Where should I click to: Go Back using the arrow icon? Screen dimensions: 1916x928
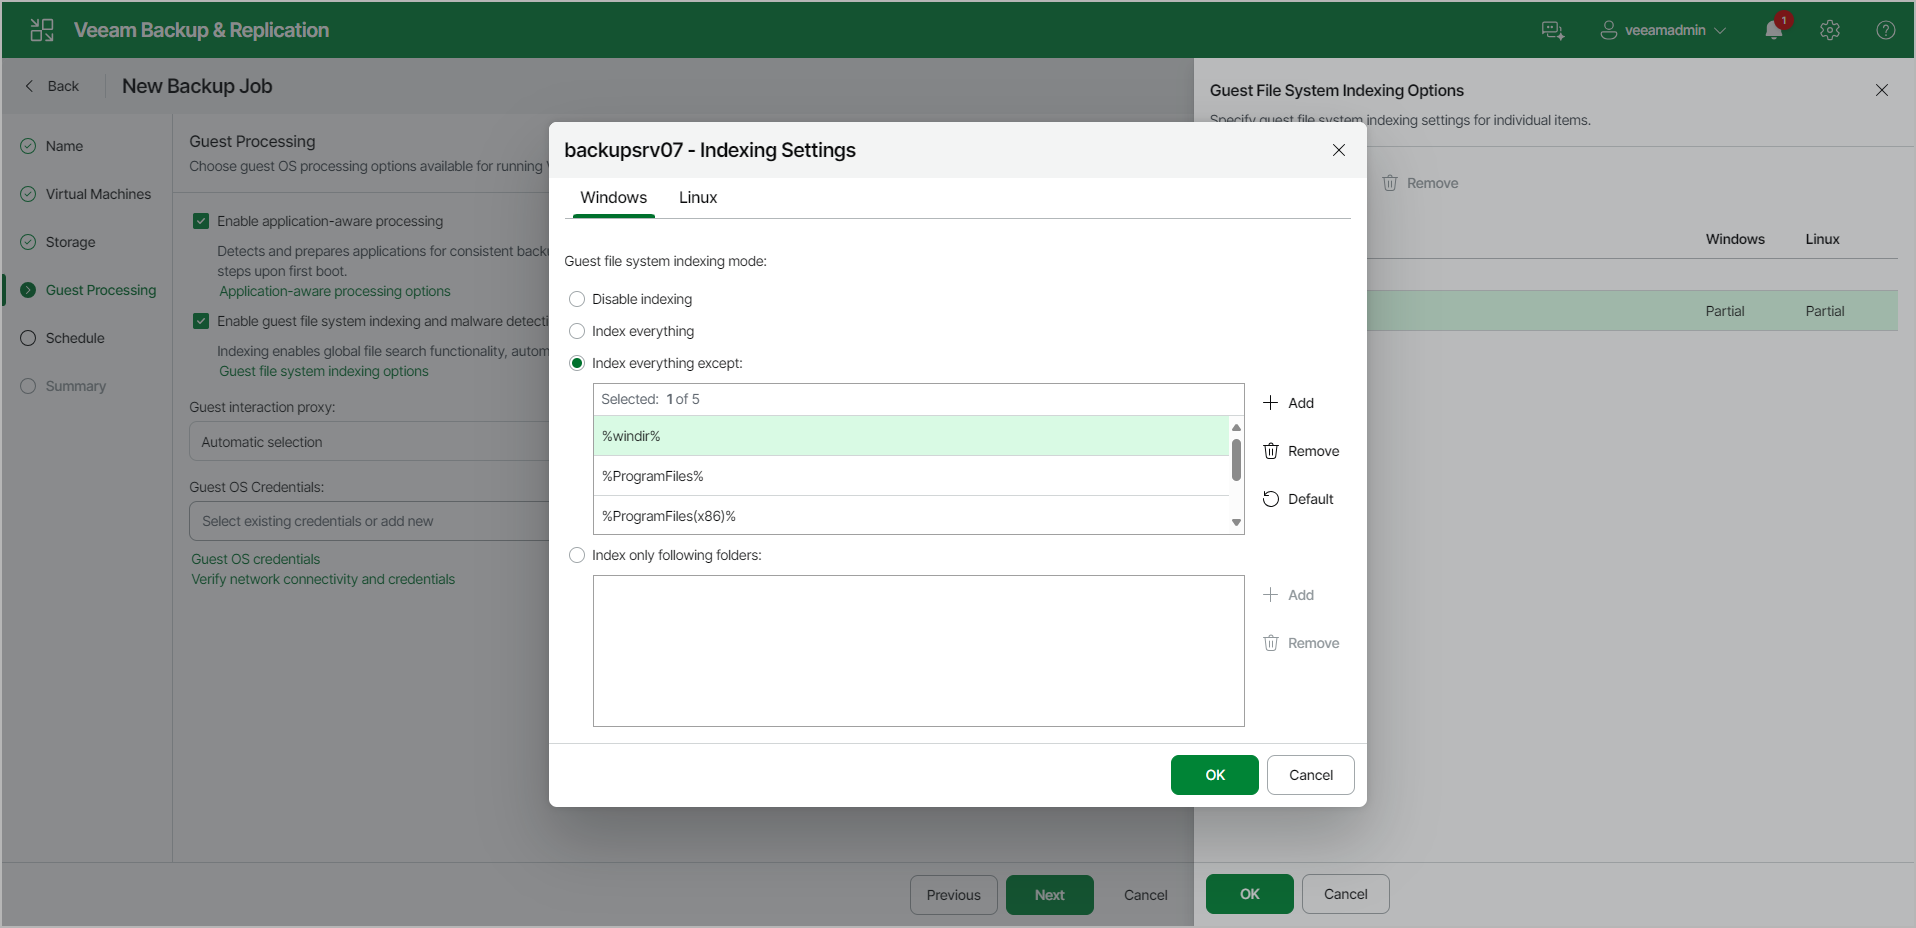29,86
